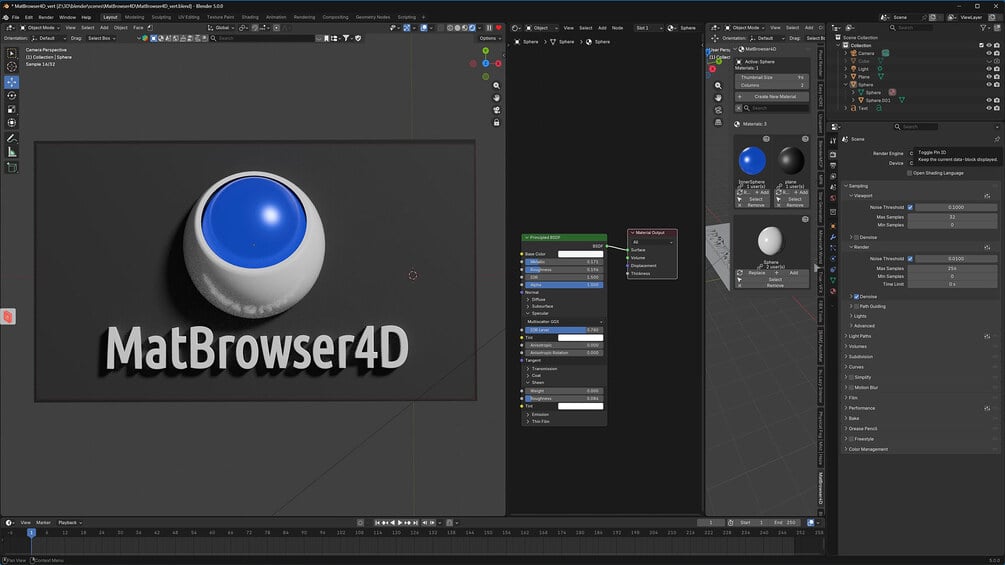Open the Tool properties tab icon
This screenshot has width=1005, height=565.
pos(833,141)
